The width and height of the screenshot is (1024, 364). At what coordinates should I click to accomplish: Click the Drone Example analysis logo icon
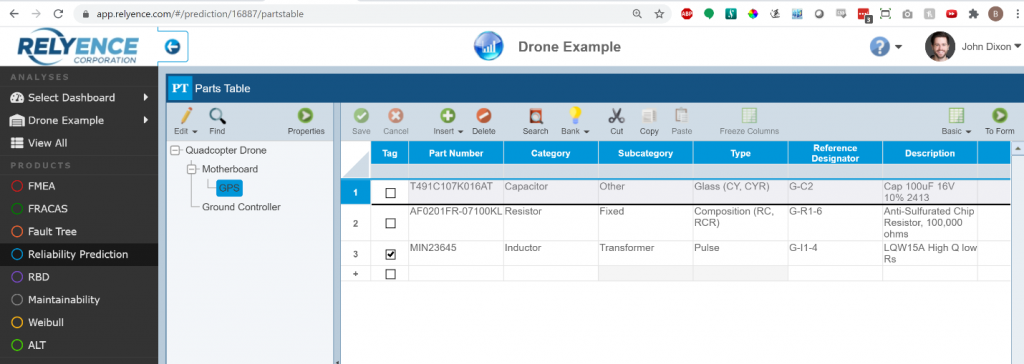[488, 46]
